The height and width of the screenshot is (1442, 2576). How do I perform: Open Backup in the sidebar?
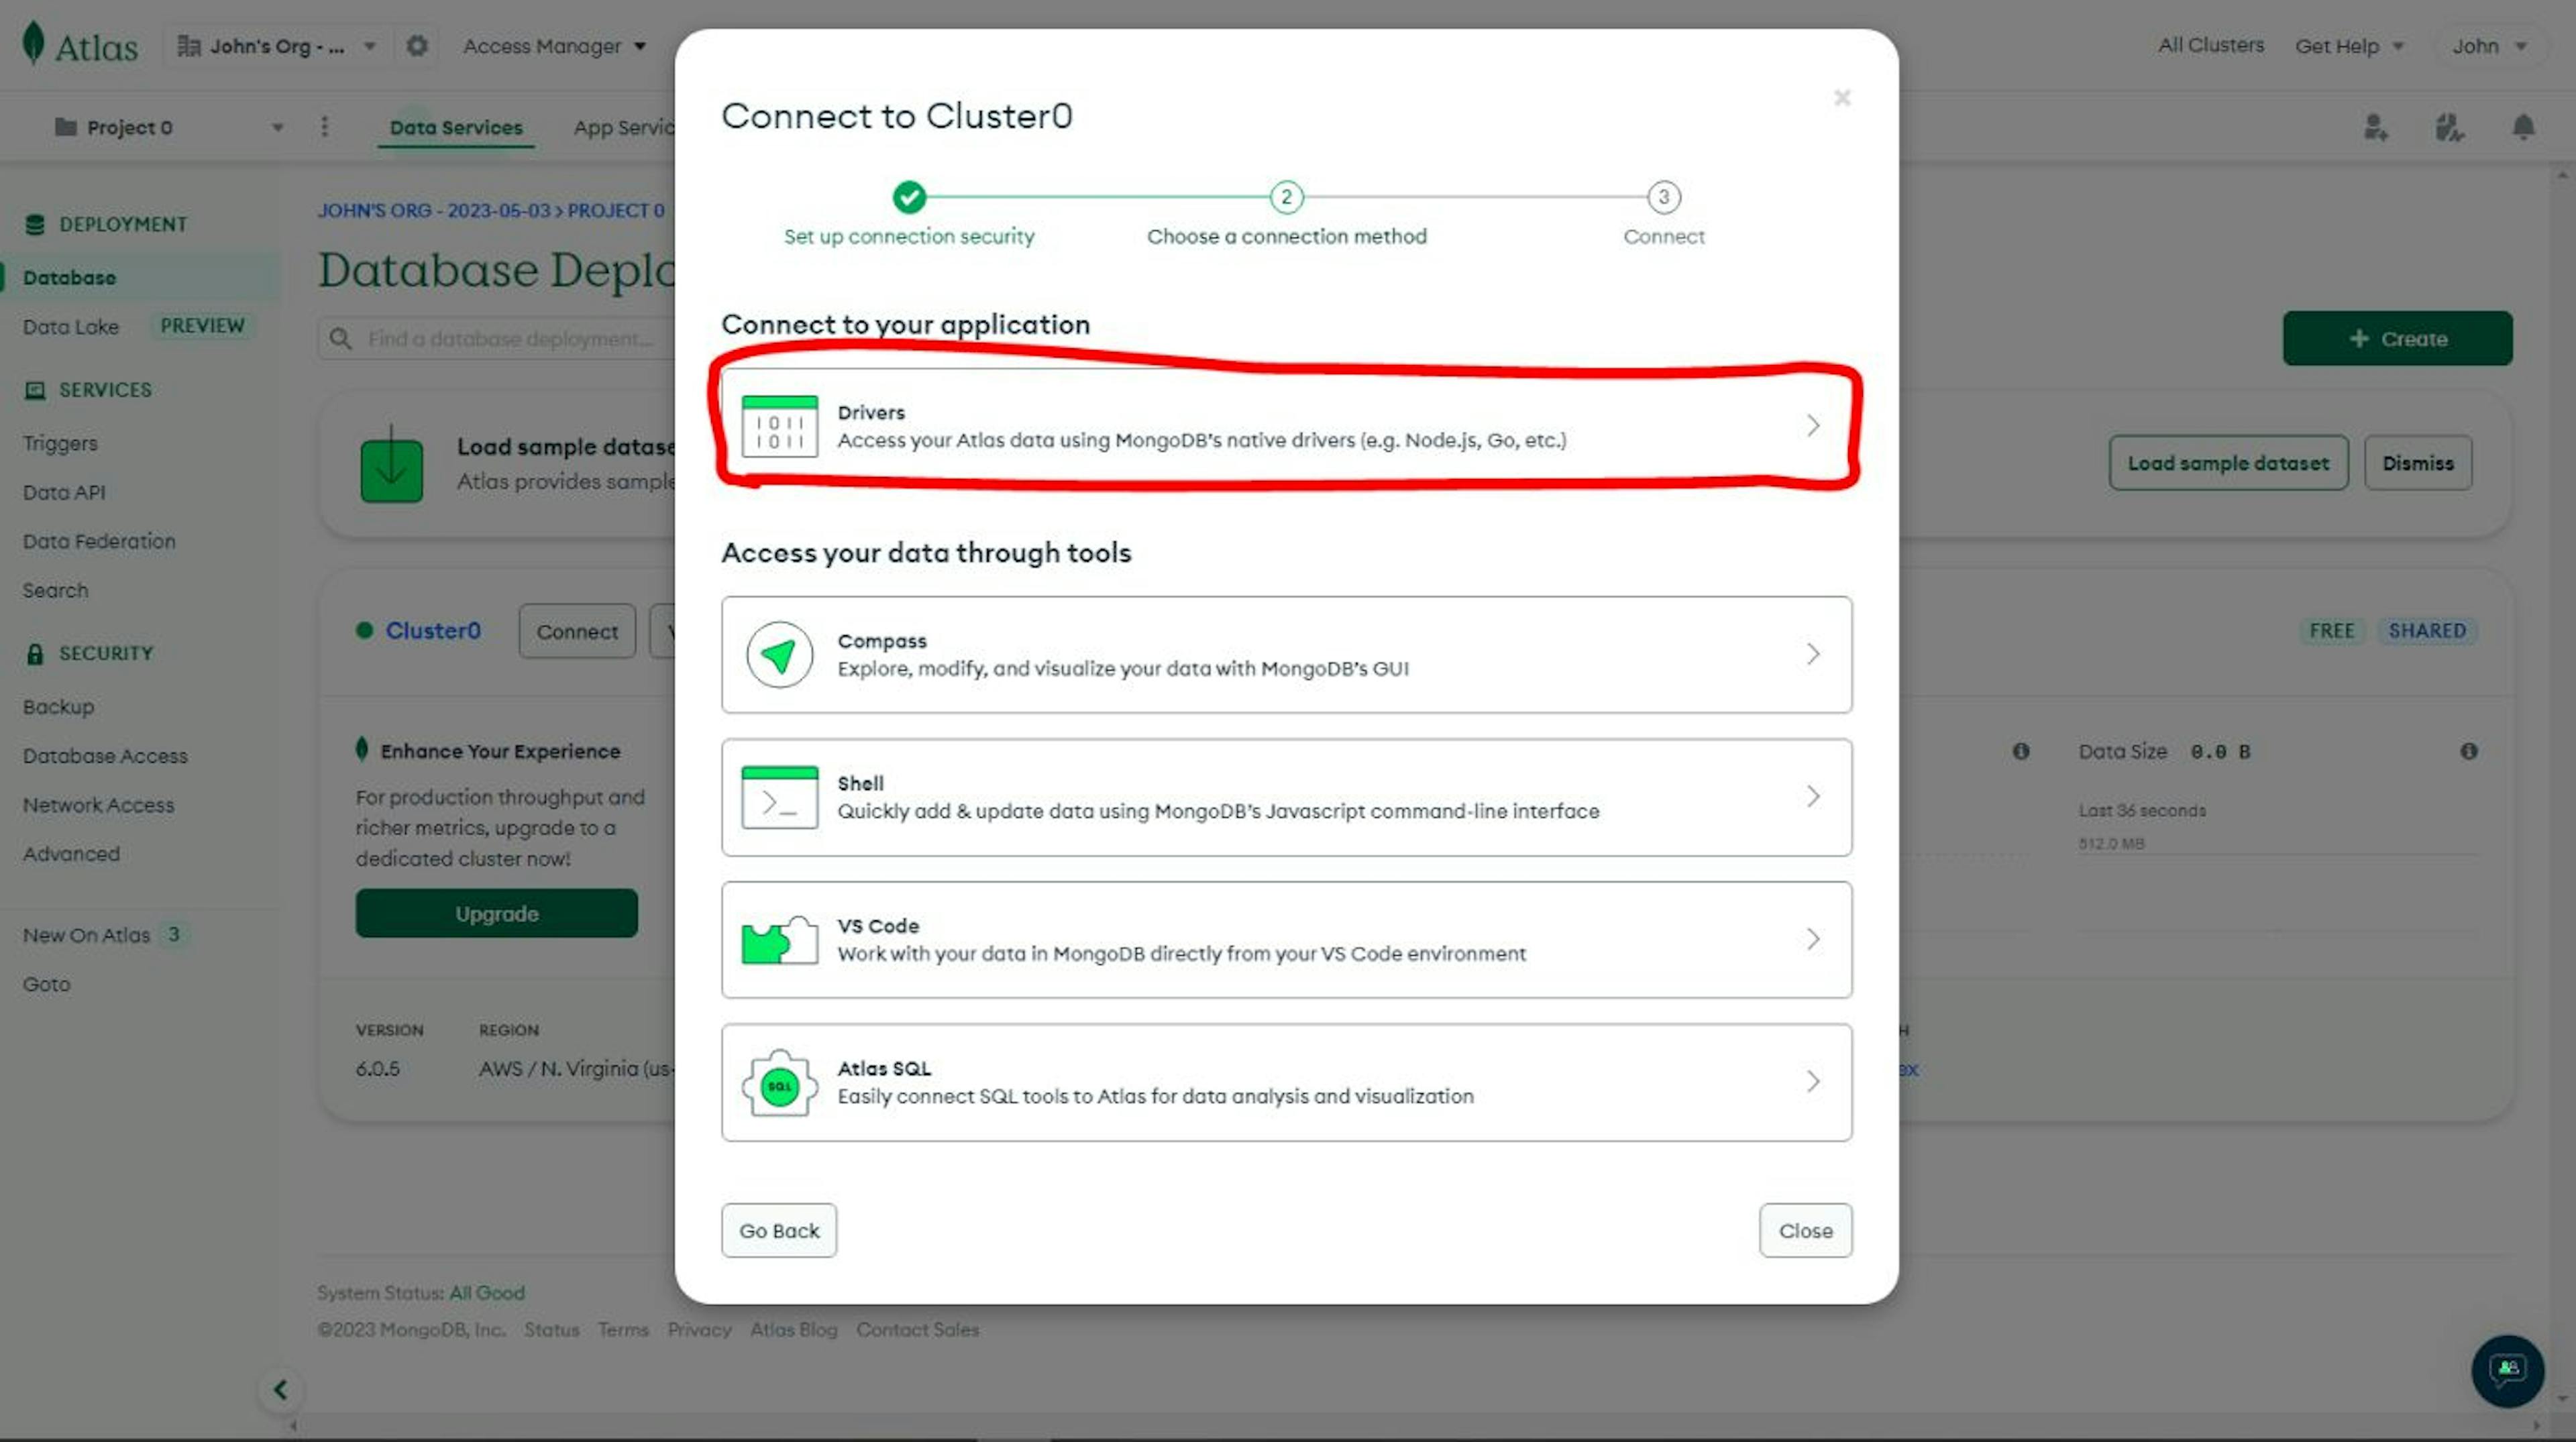pyautogui.click(x=58, y=707)
